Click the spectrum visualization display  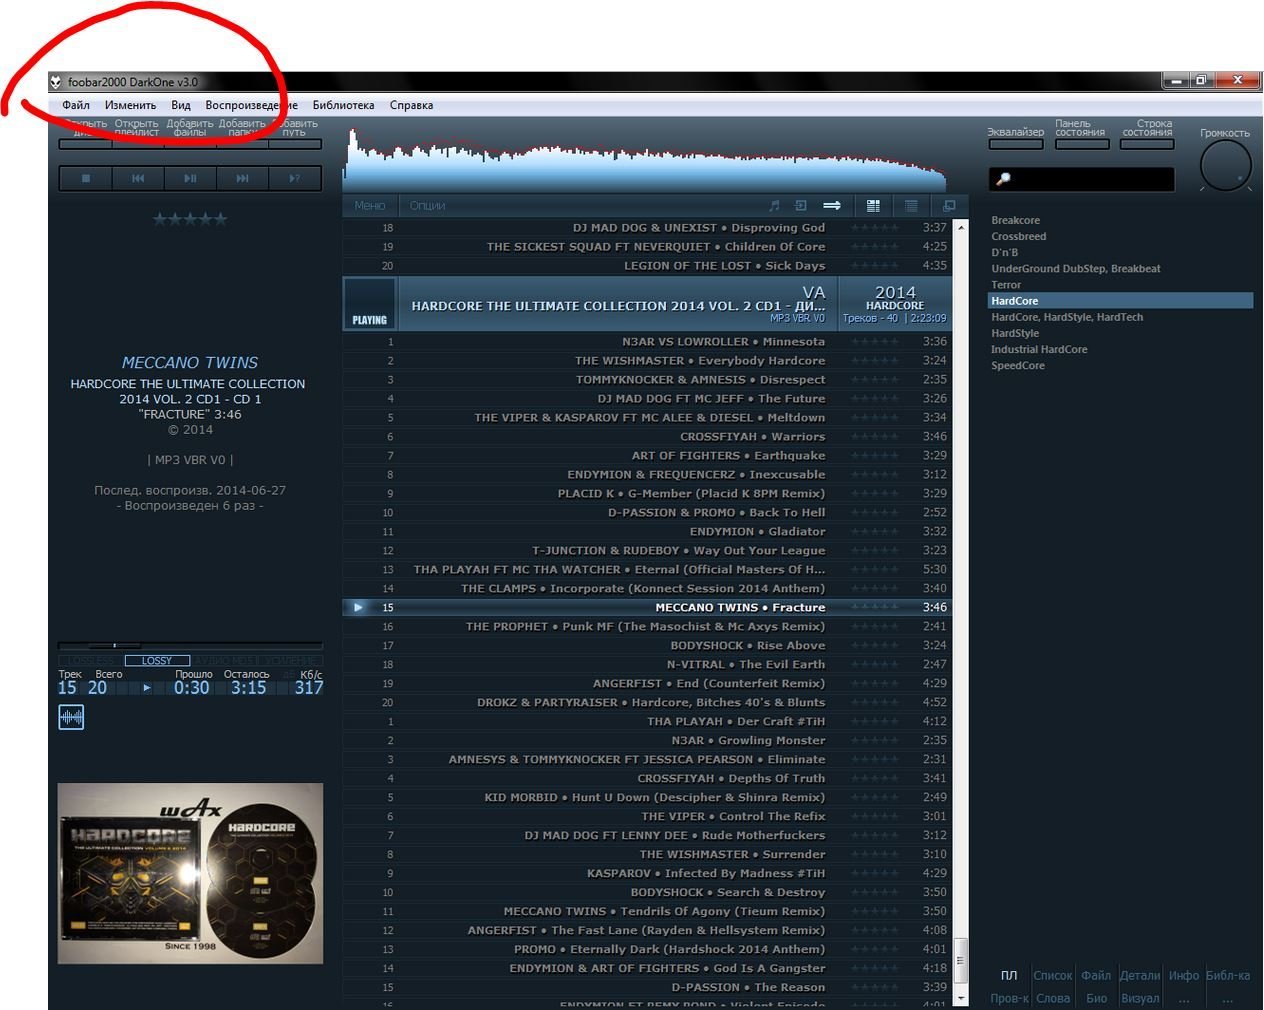coord(645,160)
